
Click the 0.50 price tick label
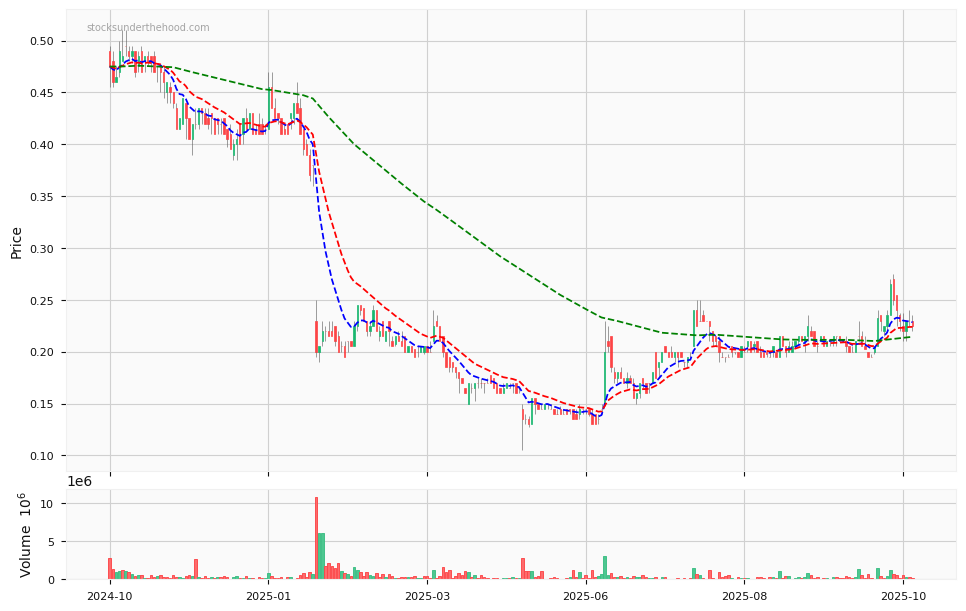(x=42, y=42)
